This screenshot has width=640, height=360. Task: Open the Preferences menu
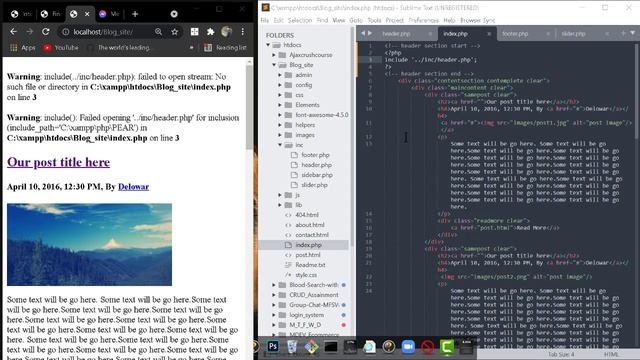tap(424, 20)
